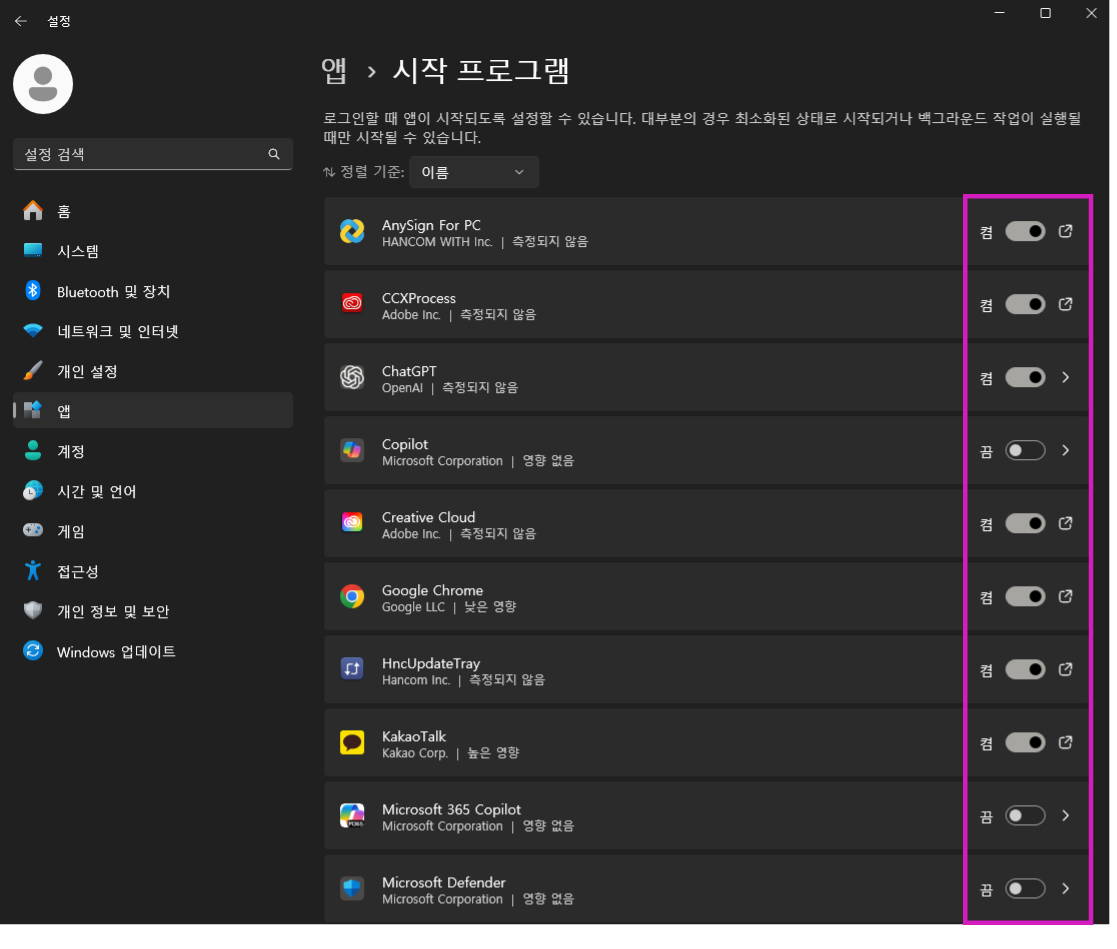Open external link for CCXProcess
The width and height of the screenshot is (1117, 949).
tap(1066, 304)
